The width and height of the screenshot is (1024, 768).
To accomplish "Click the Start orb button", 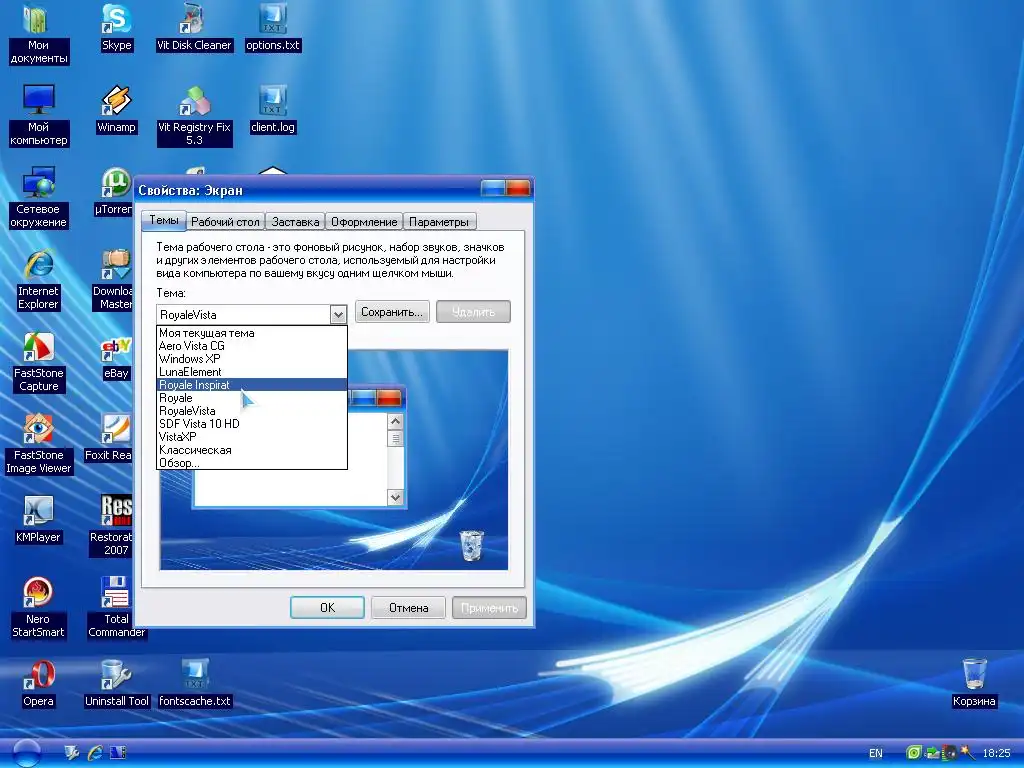I will click(x=26, y=753).
